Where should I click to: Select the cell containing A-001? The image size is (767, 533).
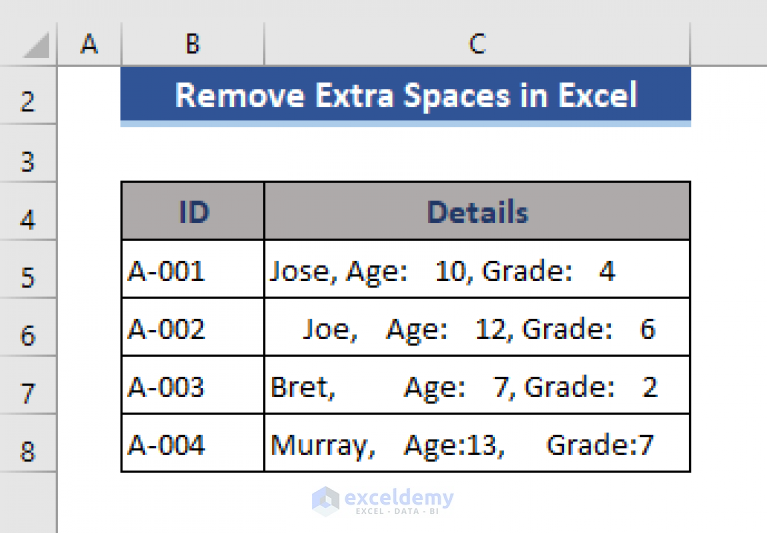click(193, 269)
